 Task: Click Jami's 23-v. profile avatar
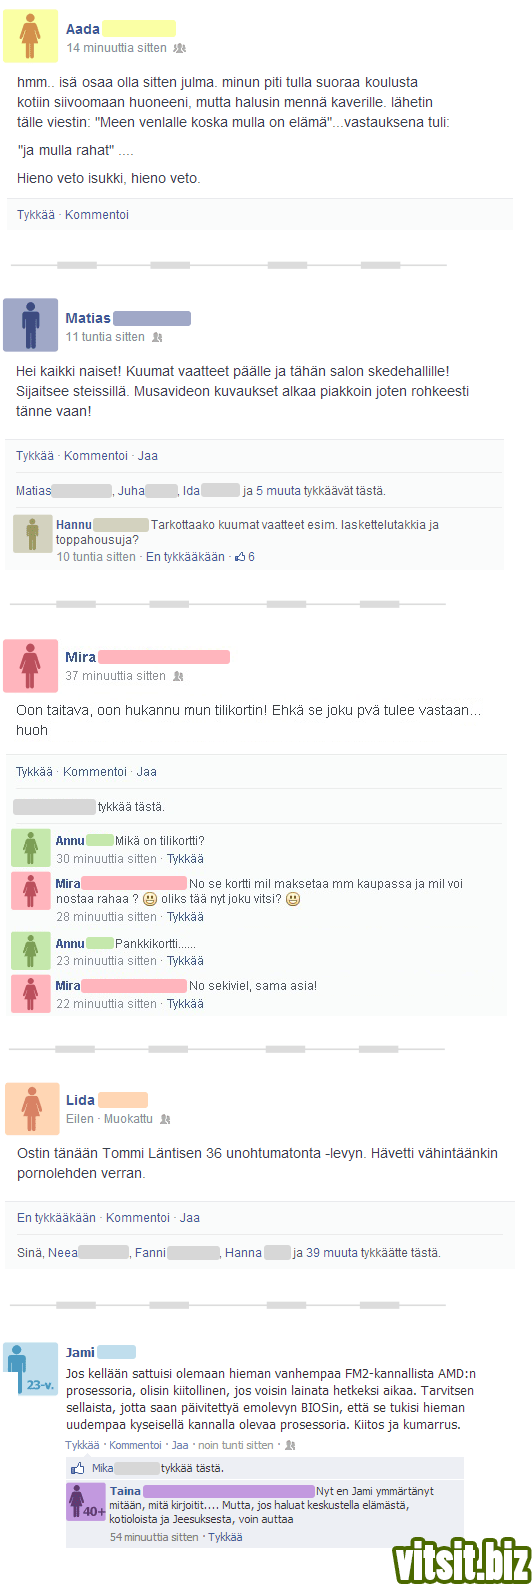point(31,1370)
